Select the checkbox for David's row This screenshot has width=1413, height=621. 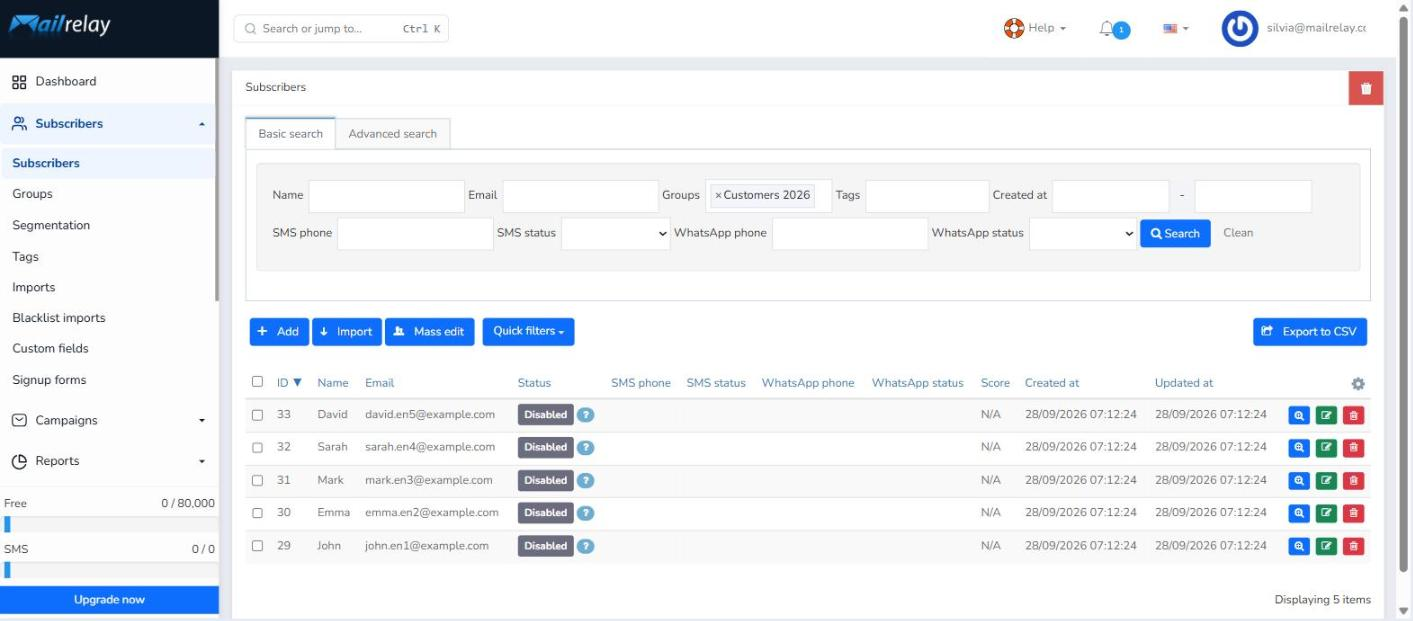(x=258, y=415)
